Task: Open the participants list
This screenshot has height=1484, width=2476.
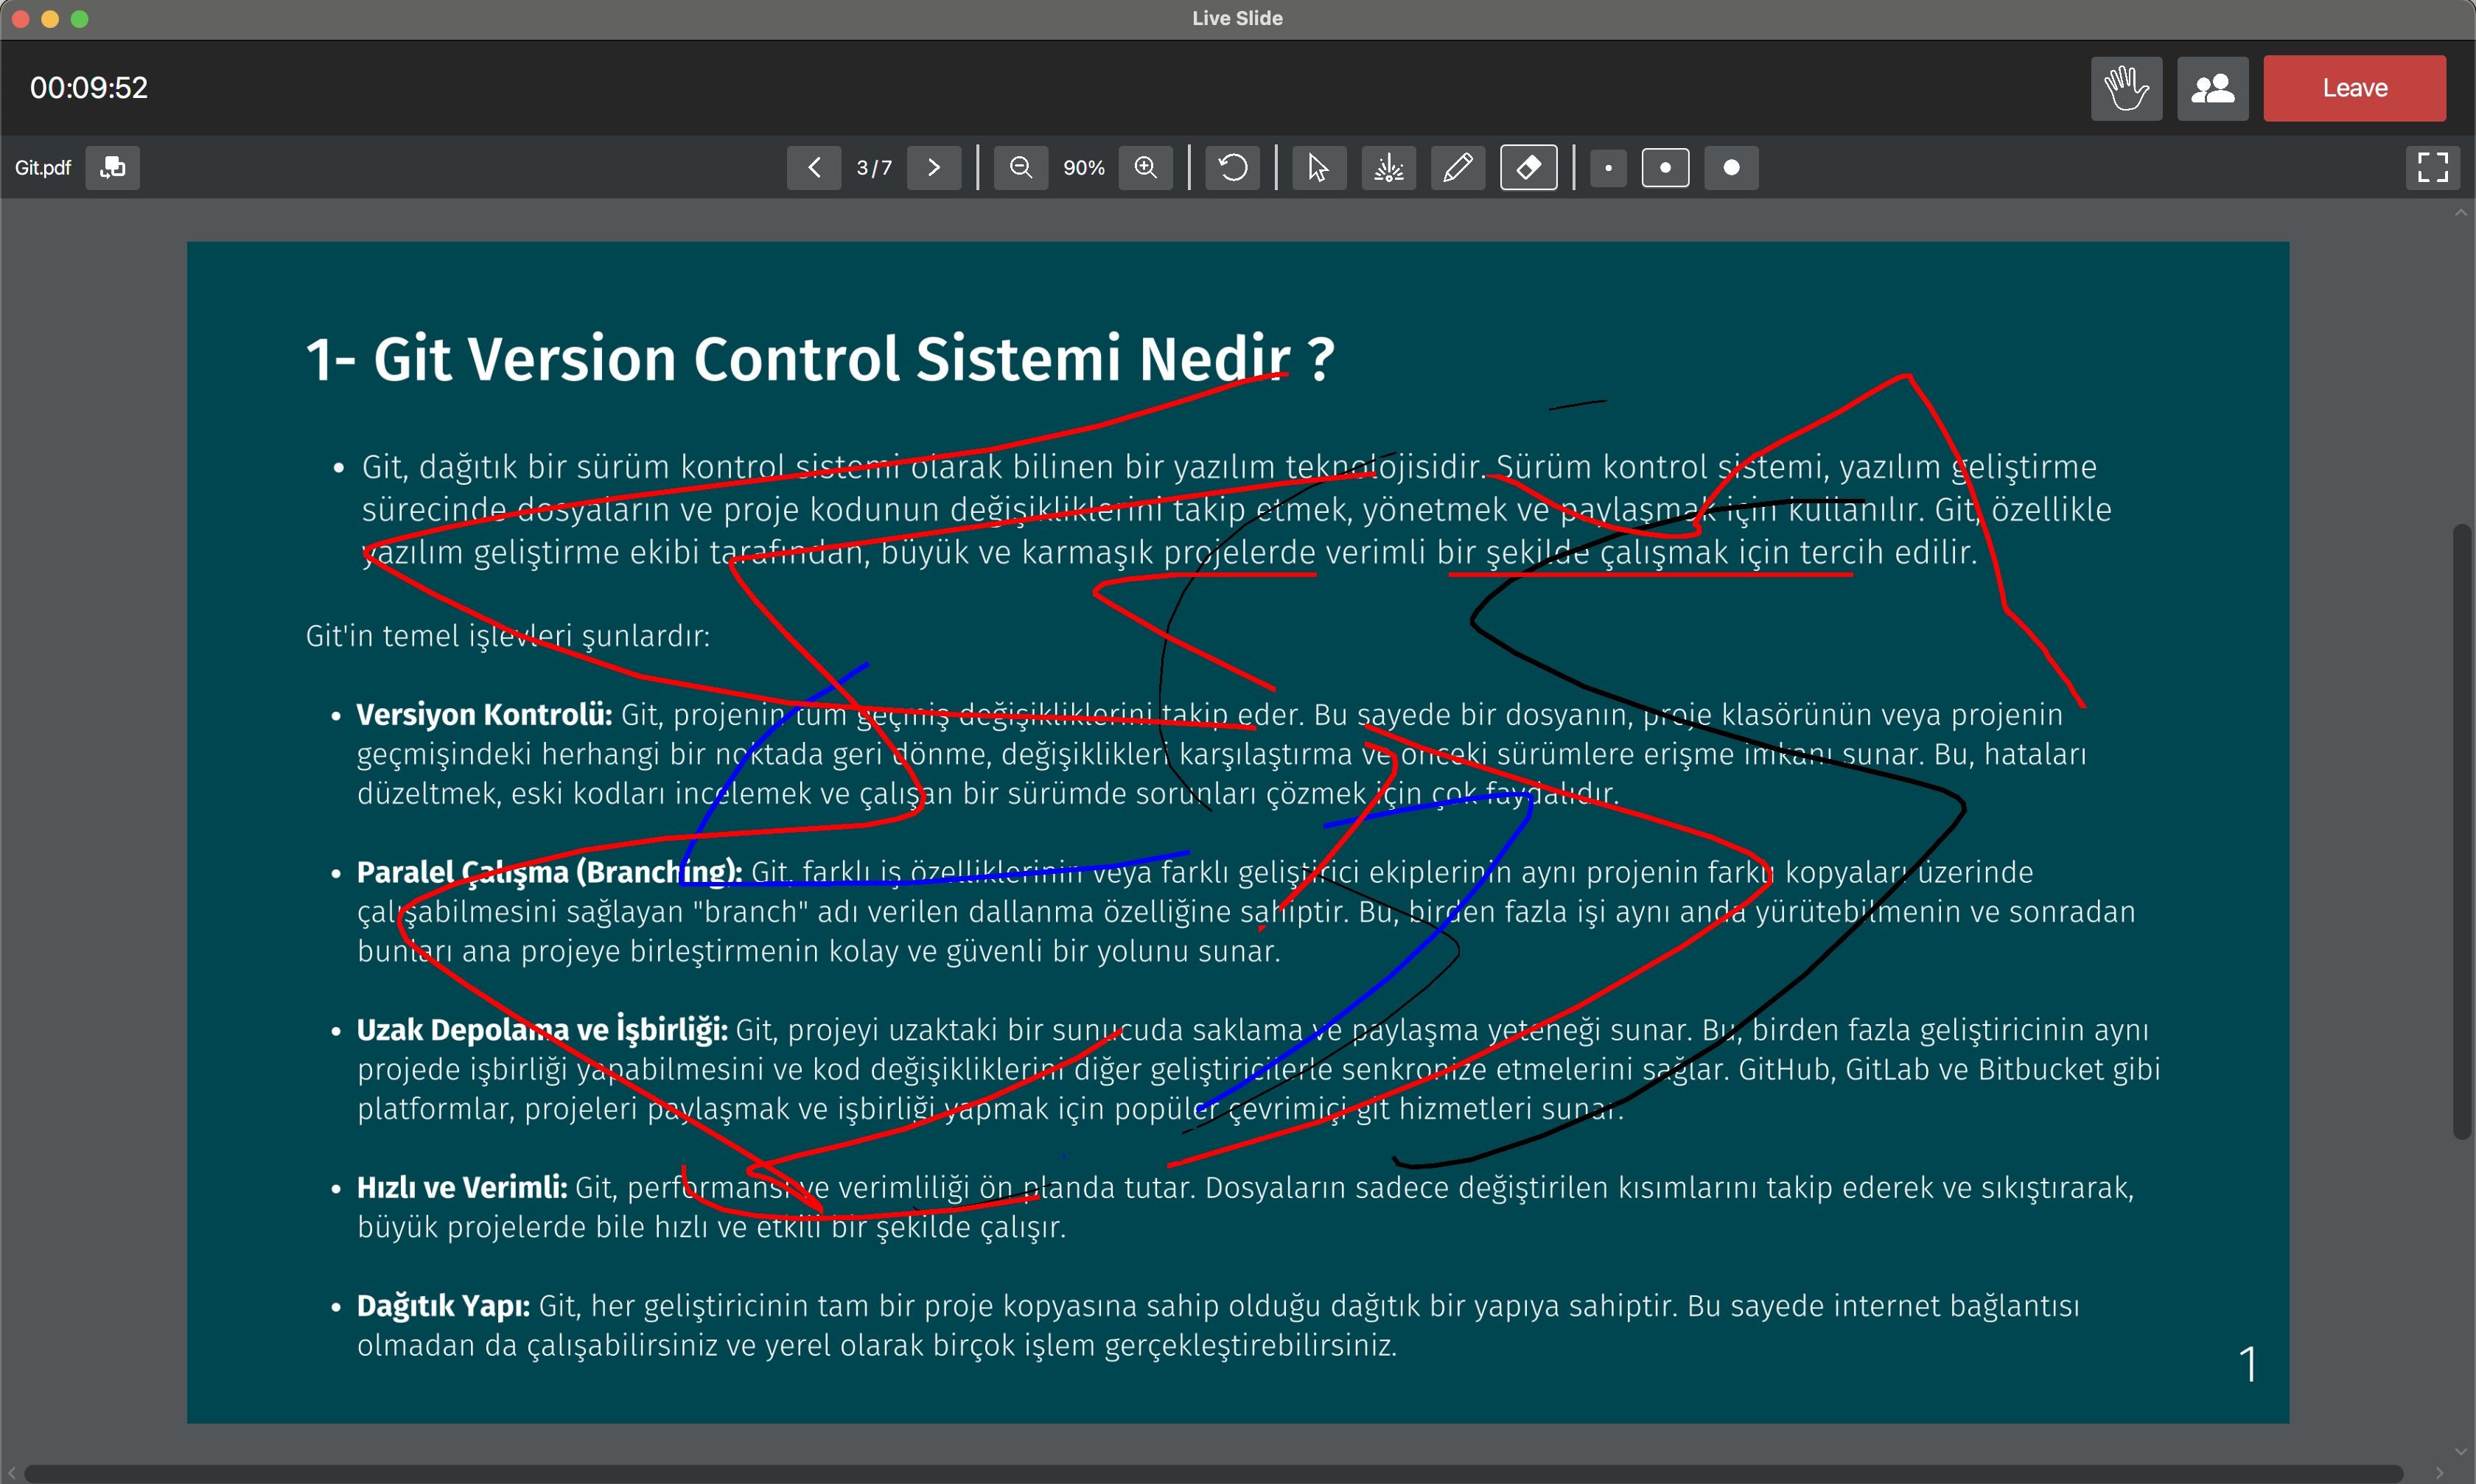Action: (2212, 88)
